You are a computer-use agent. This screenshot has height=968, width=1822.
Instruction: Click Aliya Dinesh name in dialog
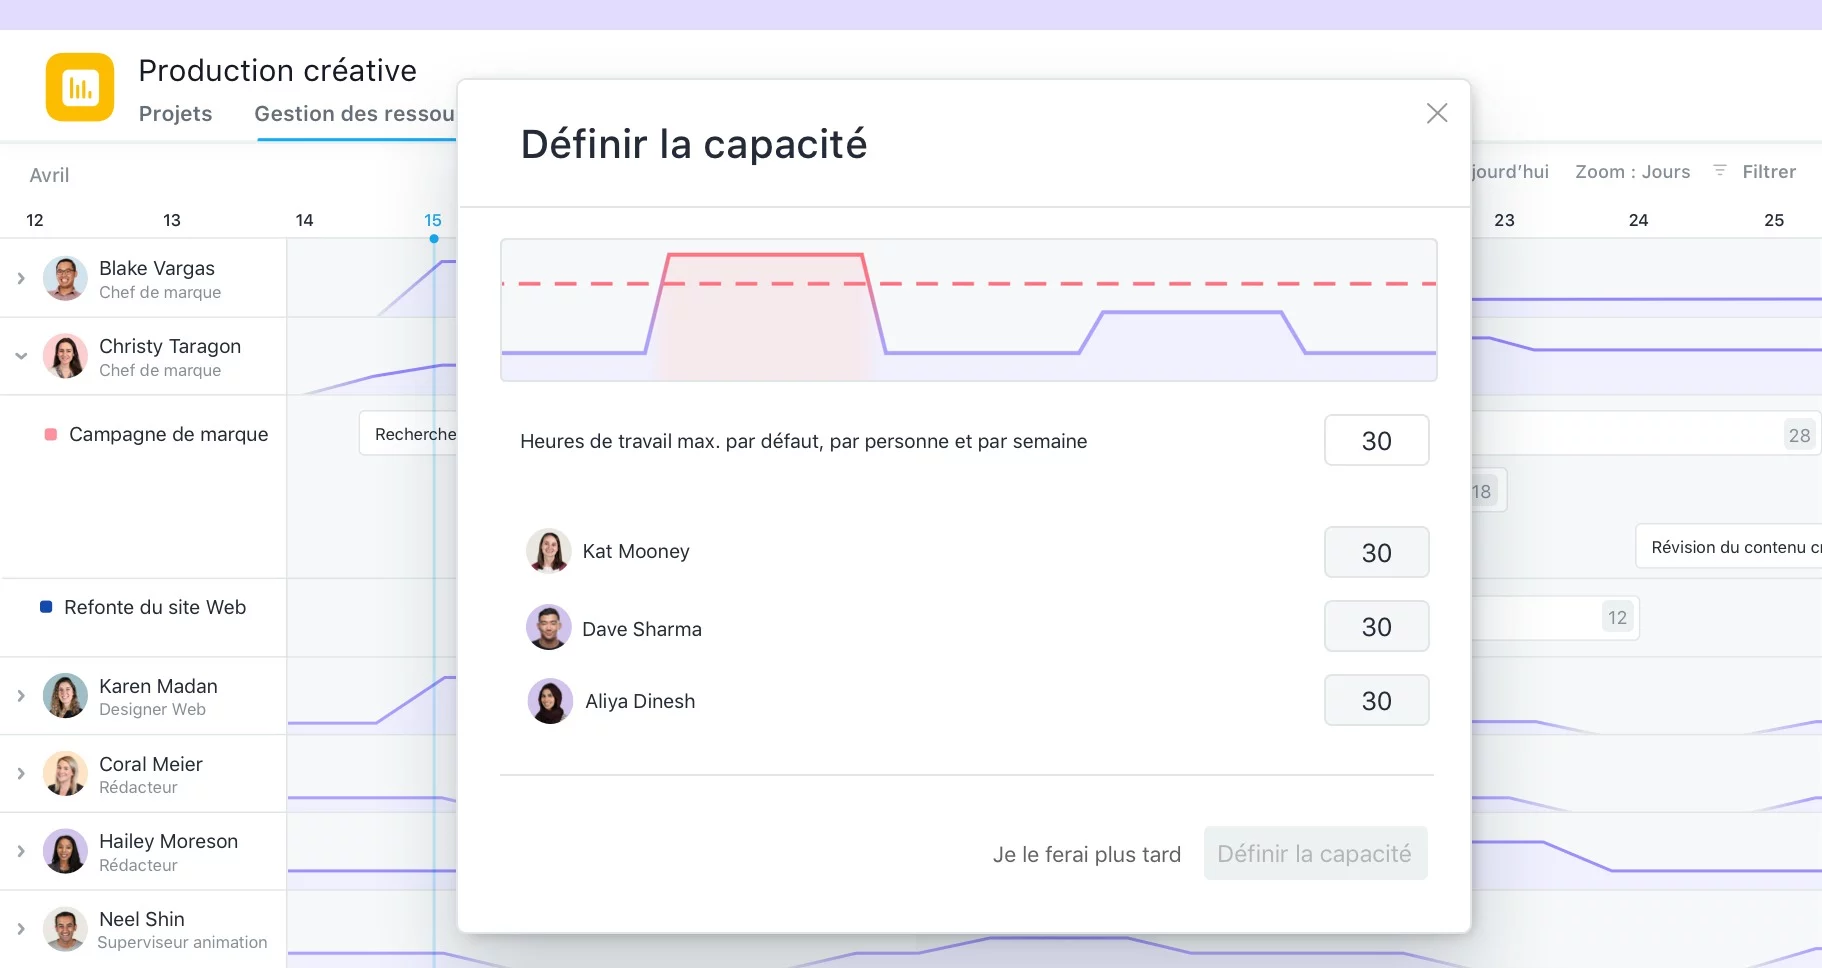tap(640, 701)
